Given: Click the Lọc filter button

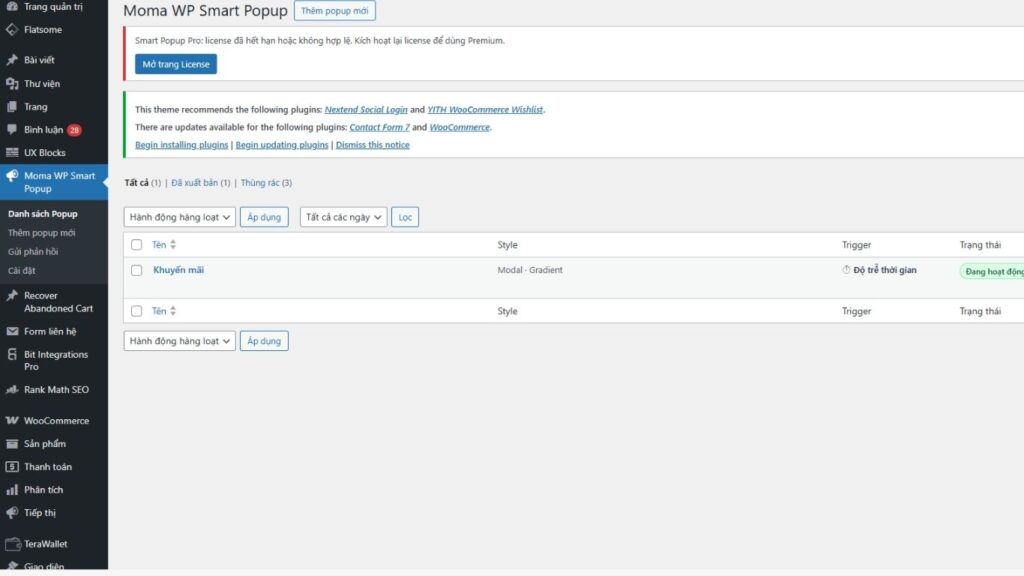Looking at the screenshot, I should 405,217.
